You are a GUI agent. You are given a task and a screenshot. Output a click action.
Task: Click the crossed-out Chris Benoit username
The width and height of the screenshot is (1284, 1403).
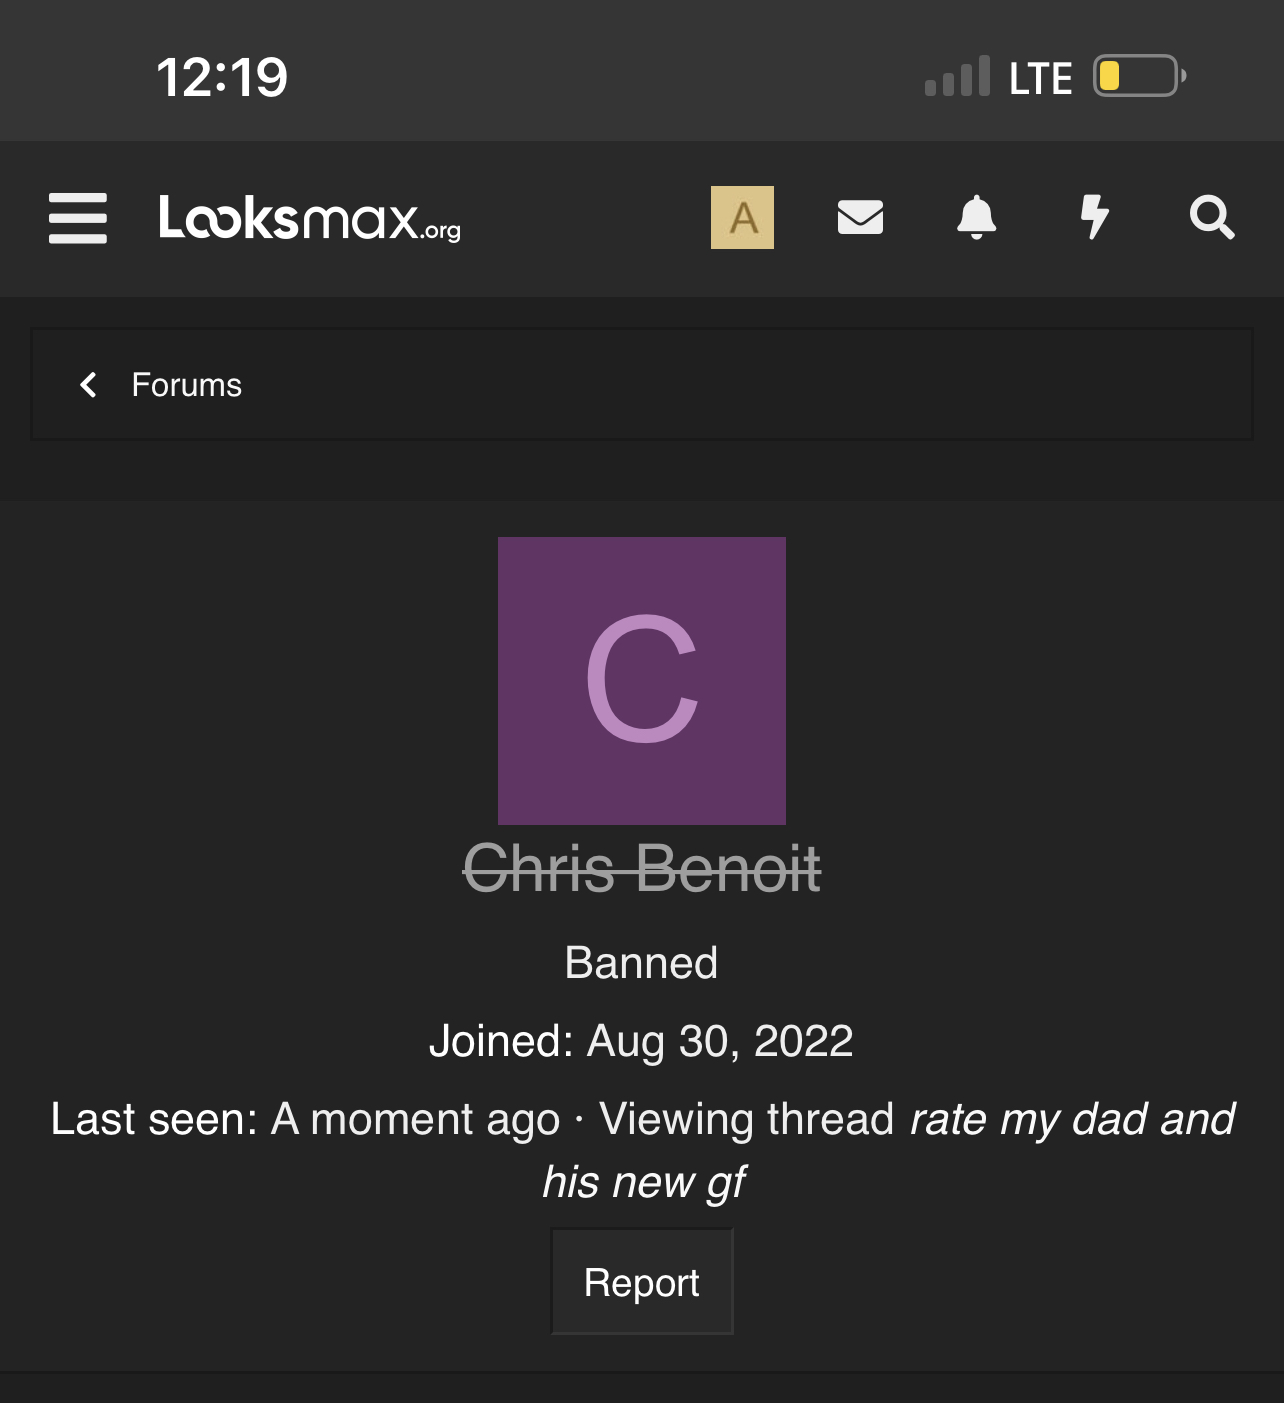tap(642, 868)
